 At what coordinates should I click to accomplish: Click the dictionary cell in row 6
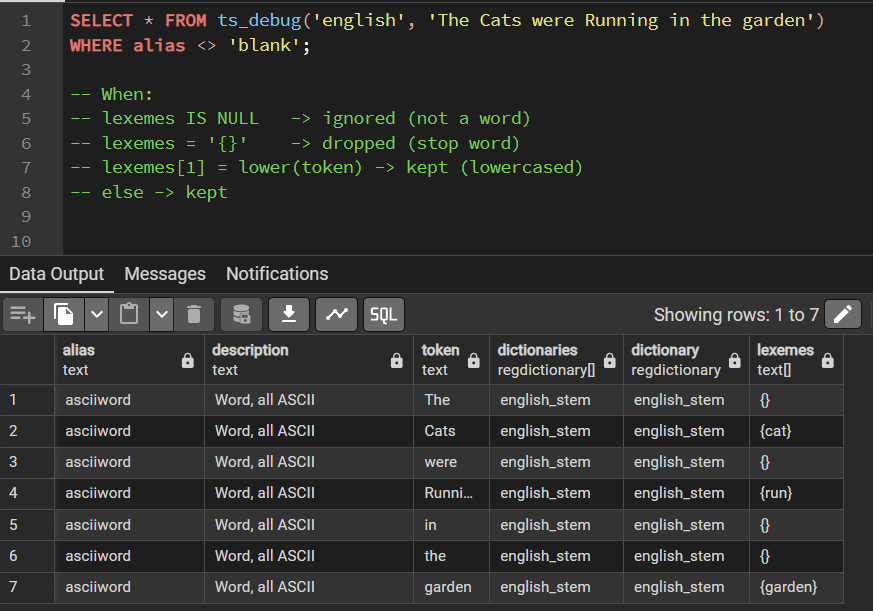point(686,556)
